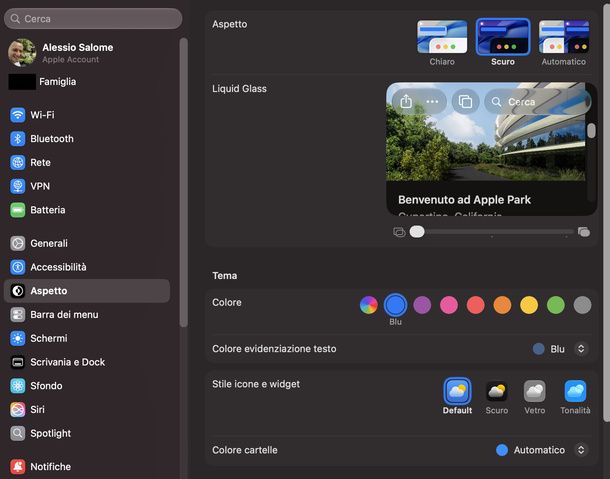This screenshot has width=610, height=479.
Task: Click the sidebar scrollbar
Action: click(184, 182)
